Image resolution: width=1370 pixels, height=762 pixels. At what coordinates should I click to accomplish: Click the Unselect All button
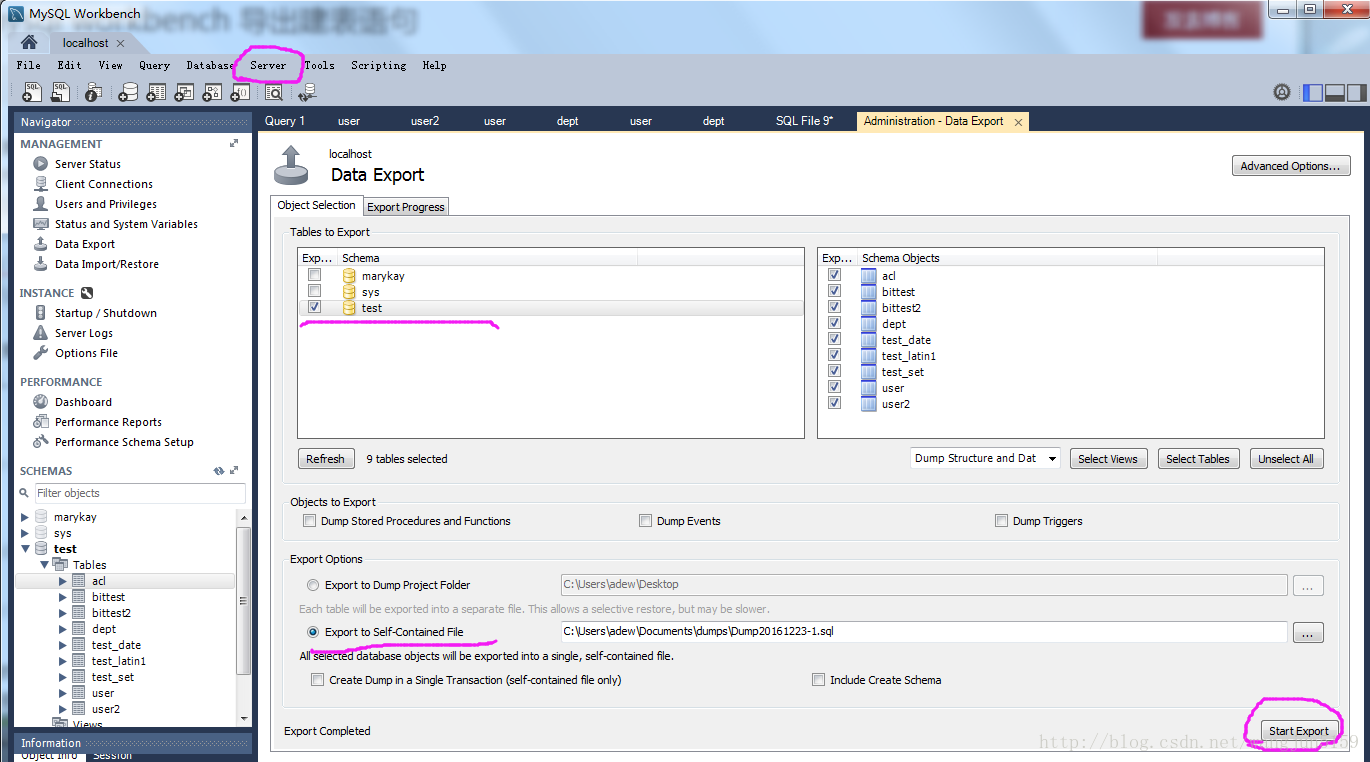click(x=1285, y=459)
